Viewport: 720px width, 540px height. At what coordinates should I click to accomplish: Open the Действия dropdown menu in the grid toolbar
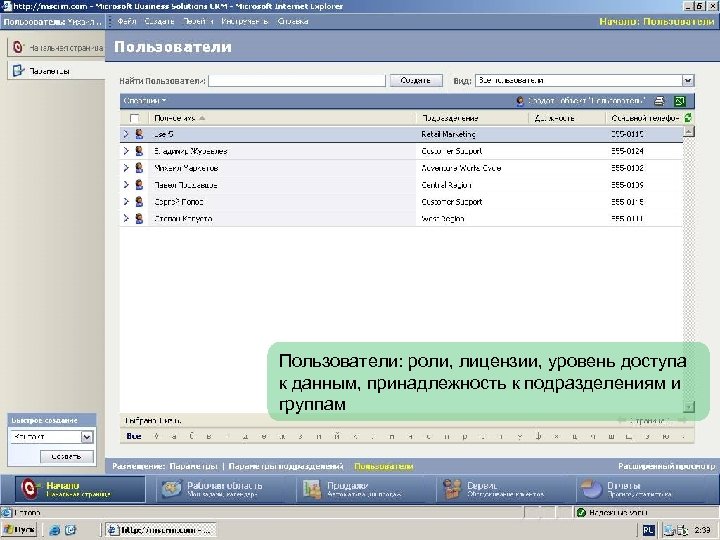point(145,101)
